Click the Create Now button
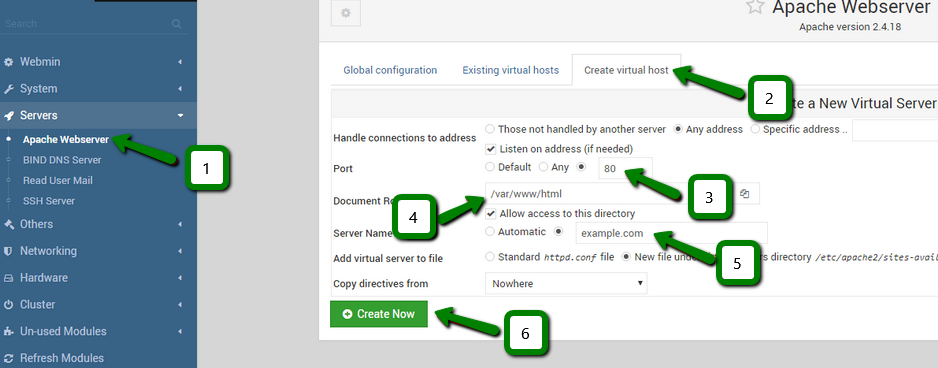The height and width of the screenshot is (368, 938). click(x=379, y=314)
